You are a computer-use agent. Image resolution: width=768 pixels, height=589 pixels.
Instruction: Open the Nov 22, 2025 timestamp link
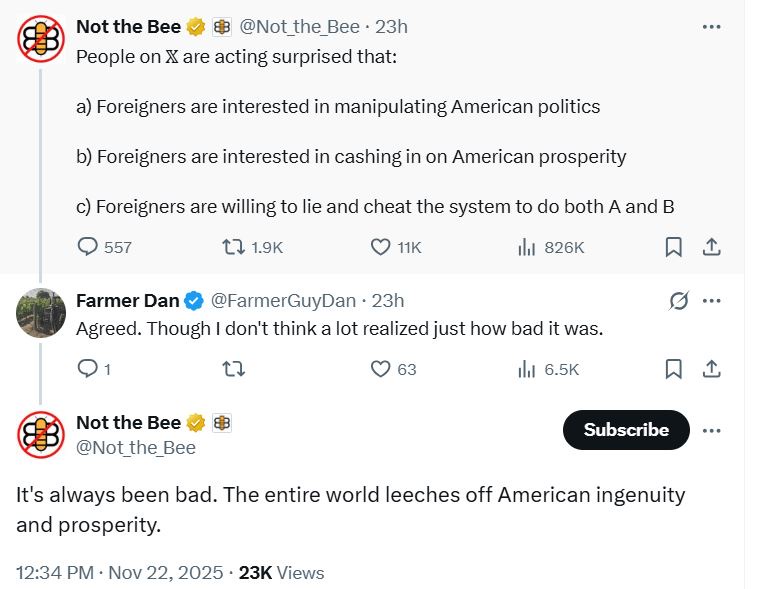(x=168, y=573)
